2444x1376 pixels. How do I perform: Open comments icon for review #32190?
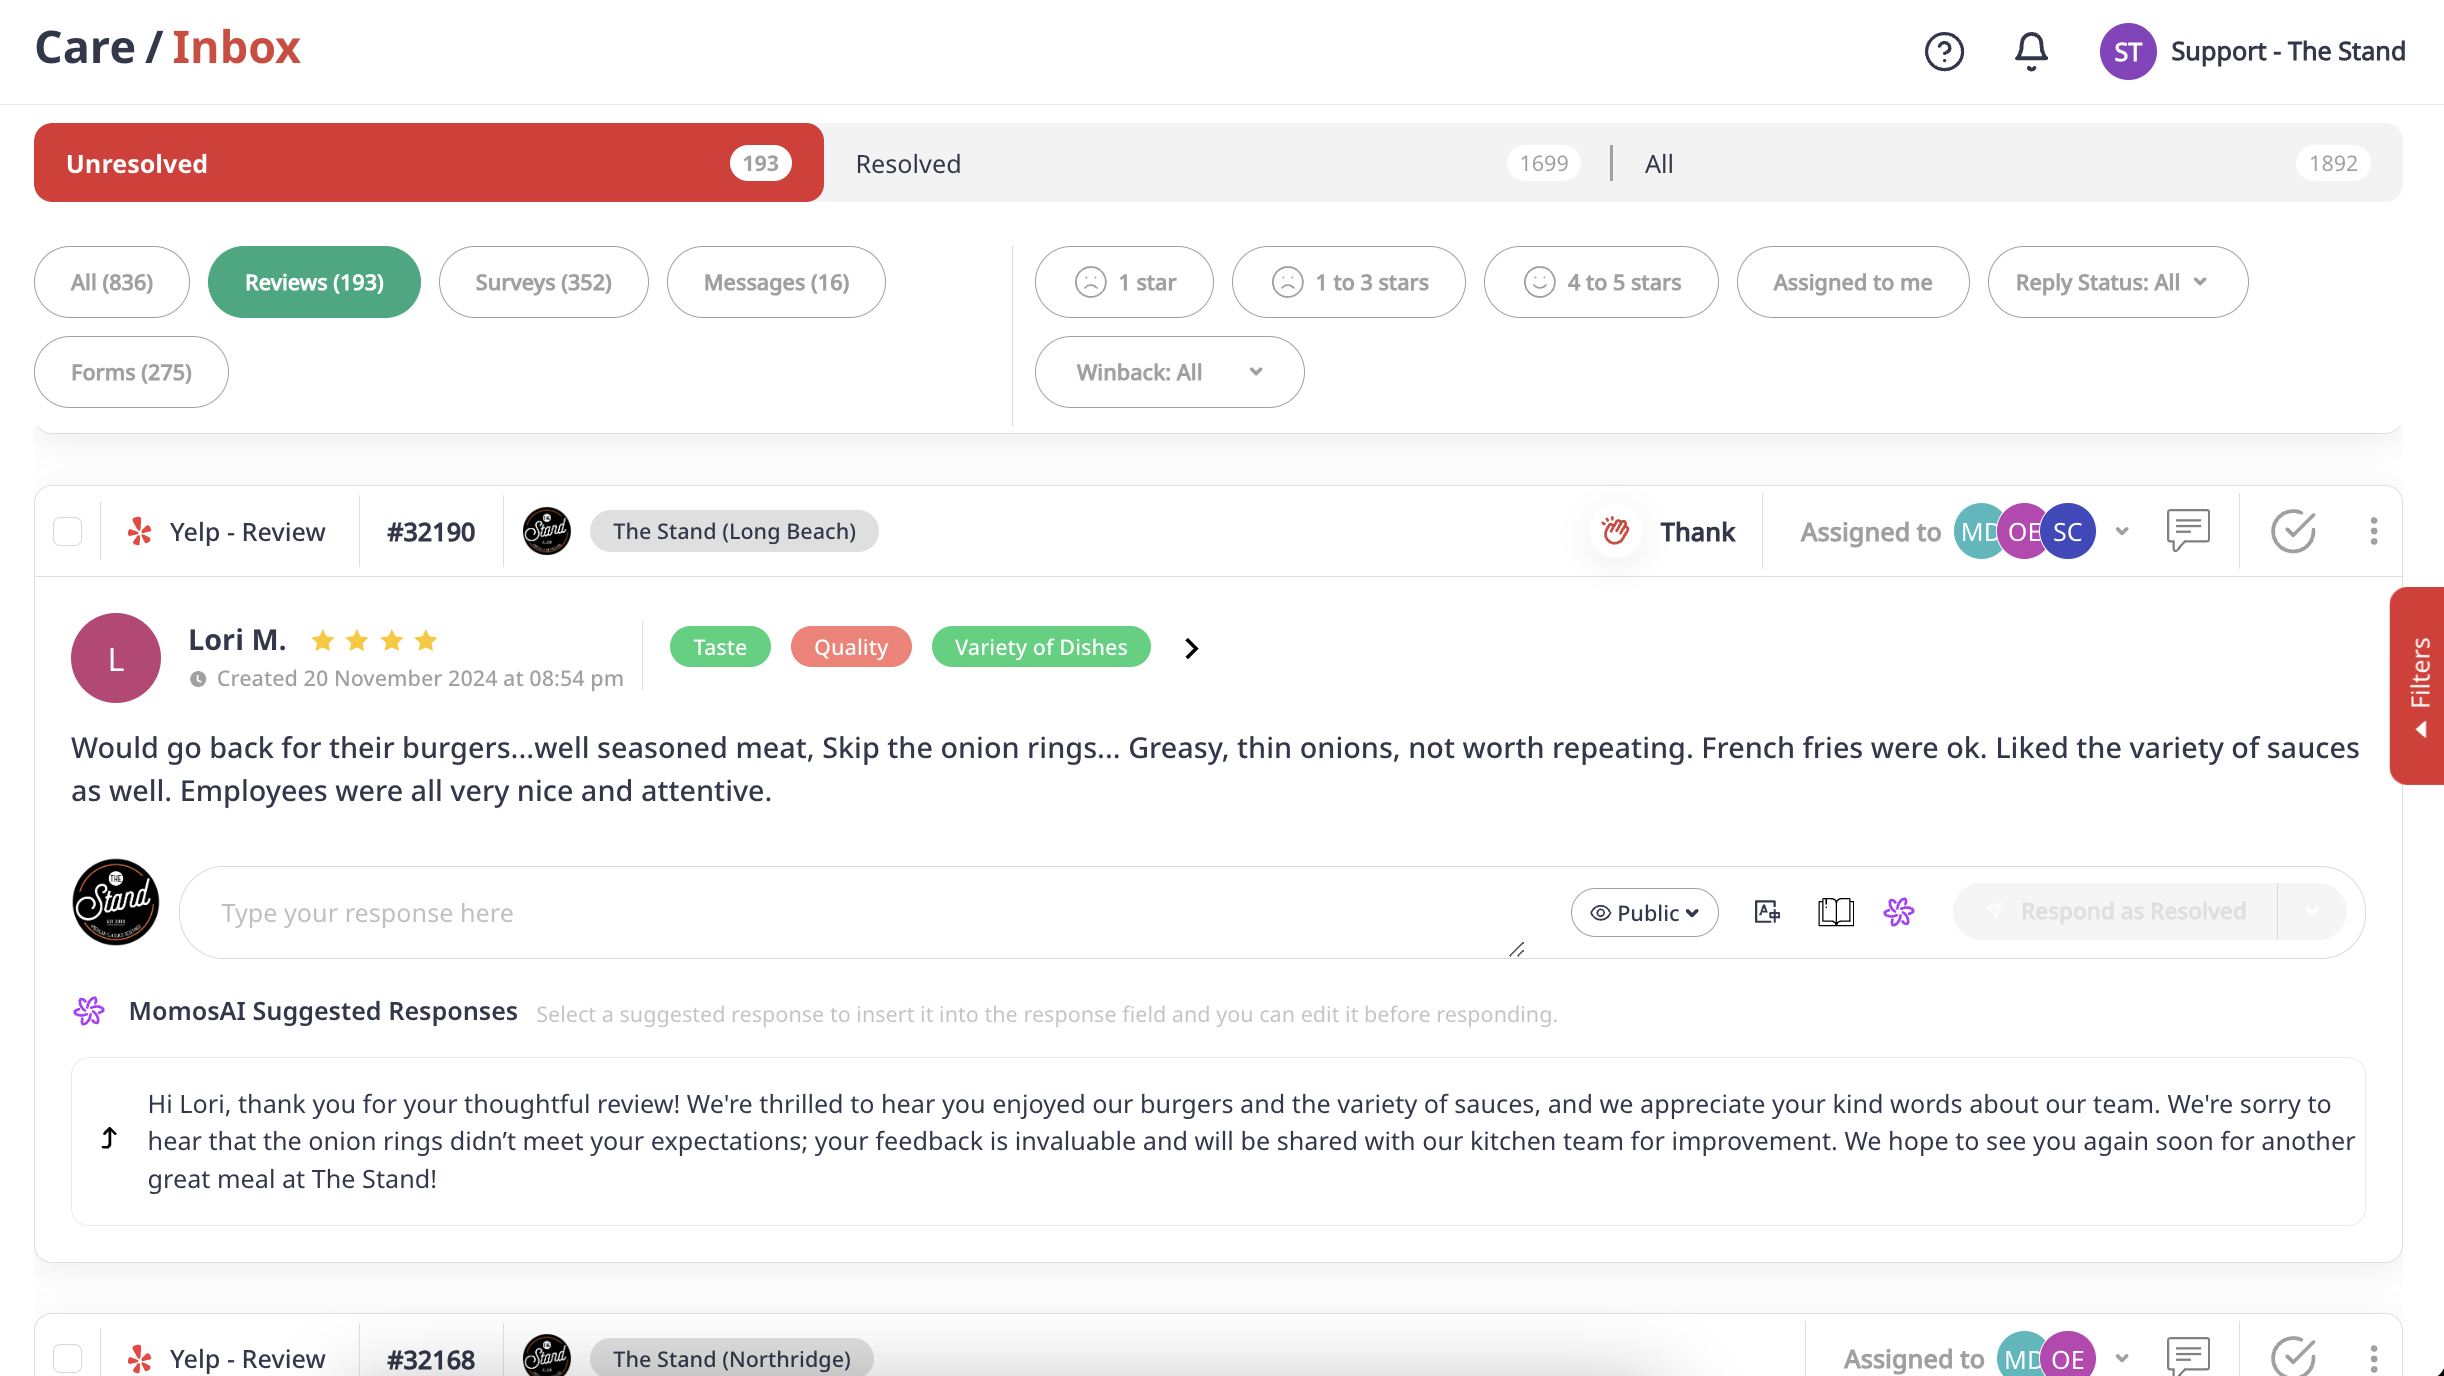coord(2188,530)
